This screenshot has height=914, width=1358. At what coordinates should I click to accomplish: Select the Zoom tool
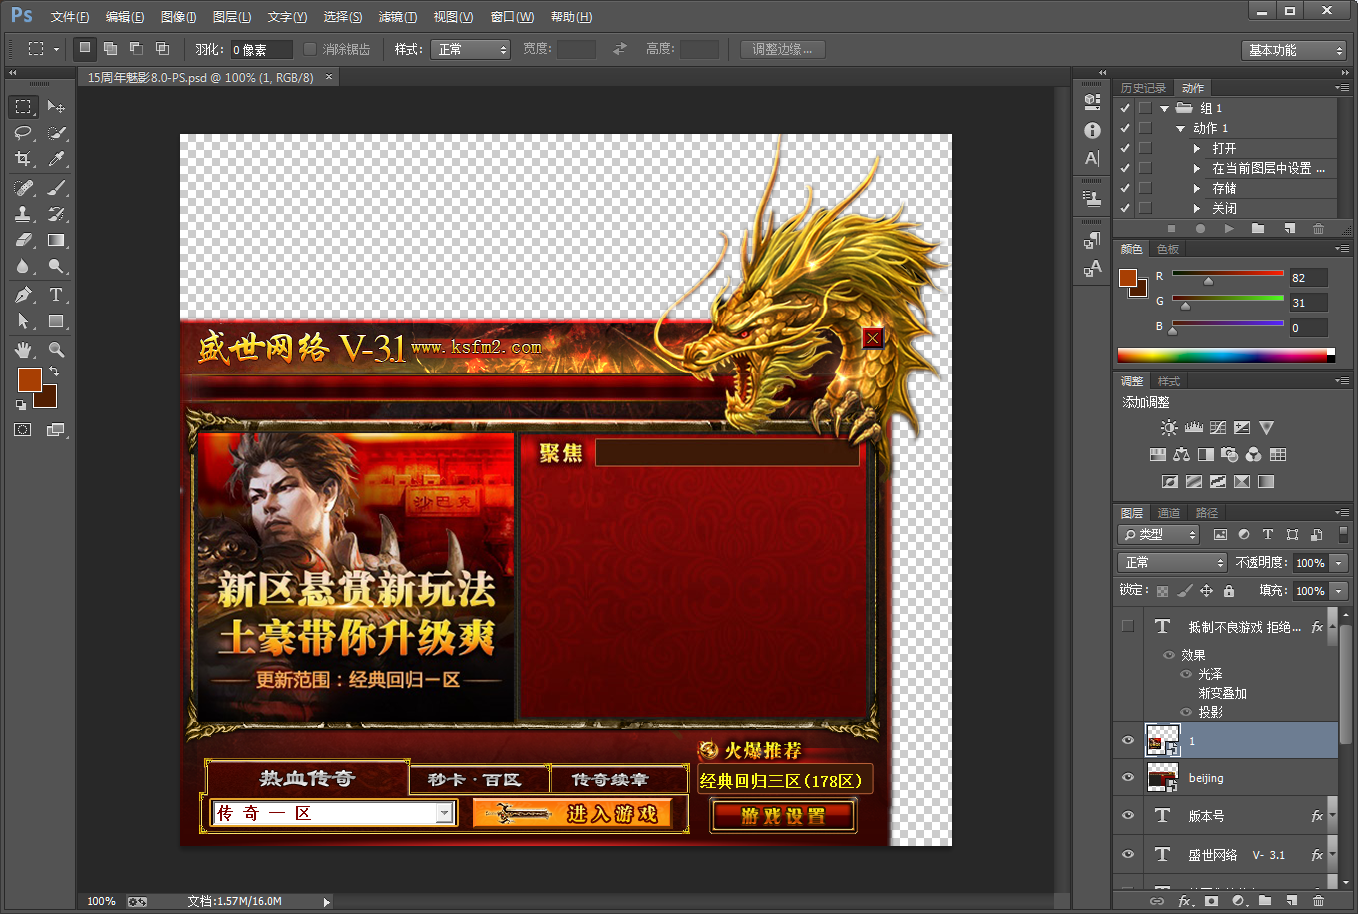(x=56, y=350)
